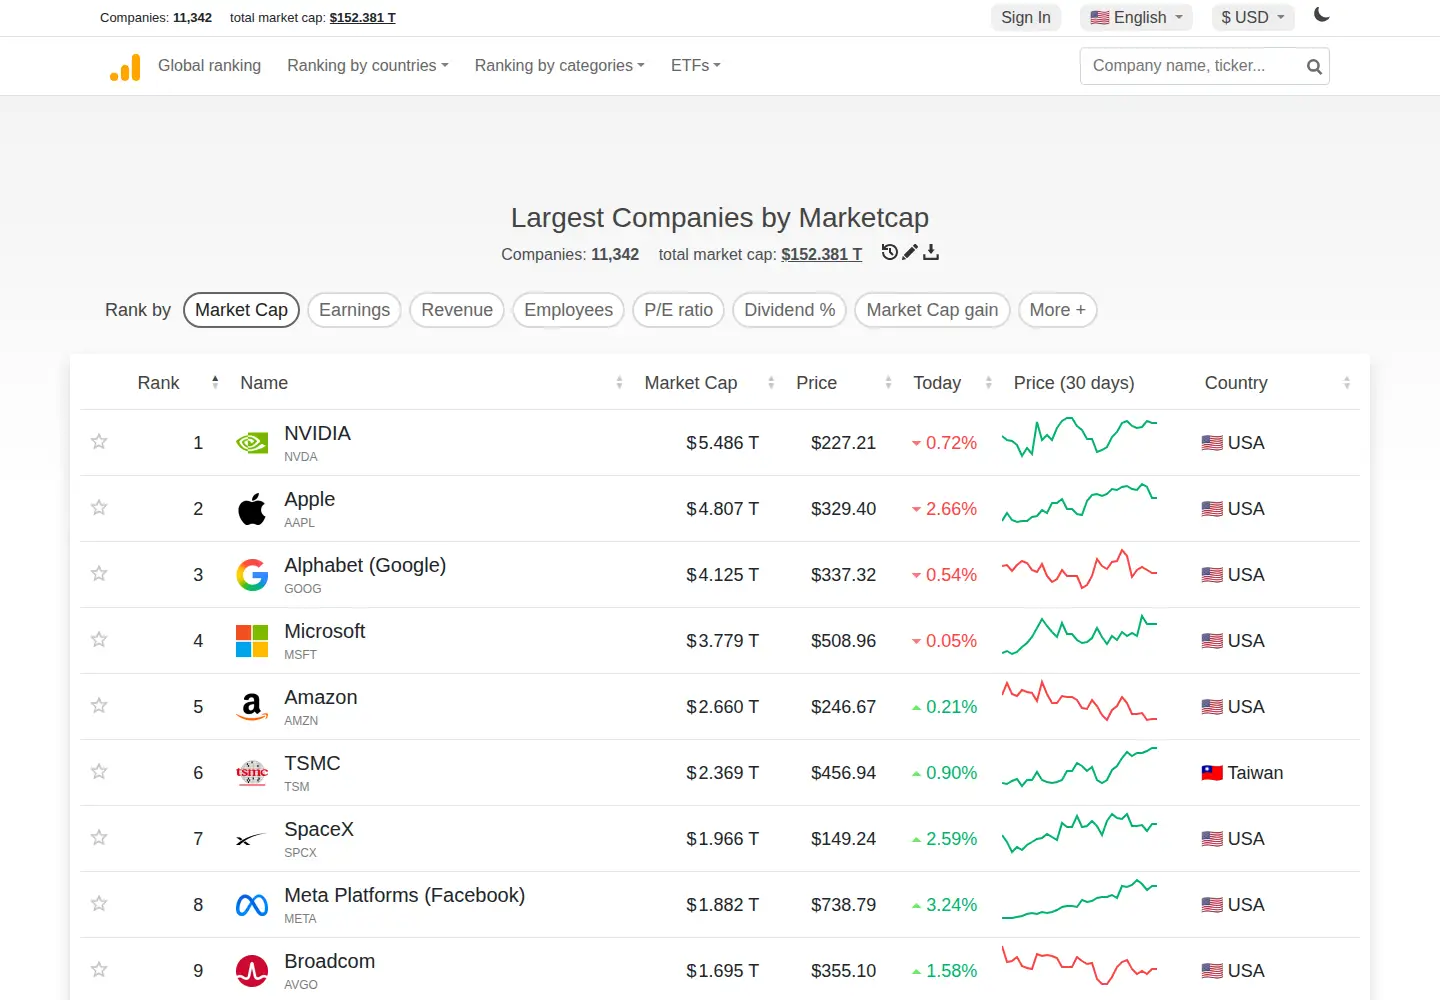Click the SpaceX logo icon
This screenshot has width=1440, height=1000.
point(252,839)
